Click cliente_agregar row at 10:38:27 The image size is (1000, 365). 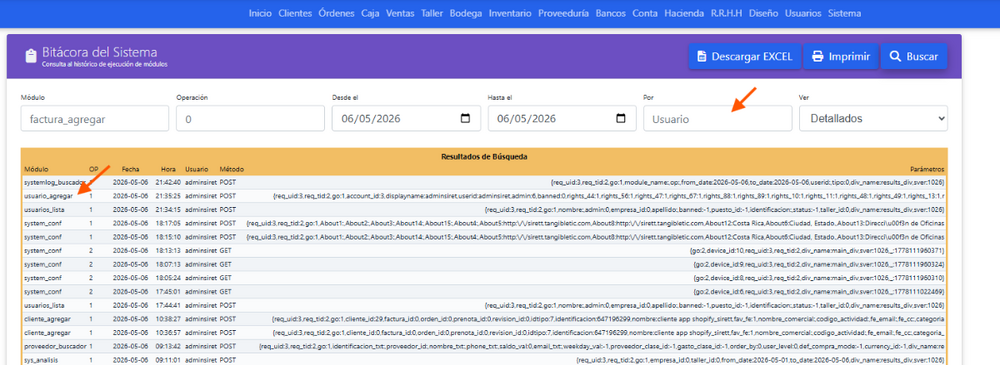484,319
